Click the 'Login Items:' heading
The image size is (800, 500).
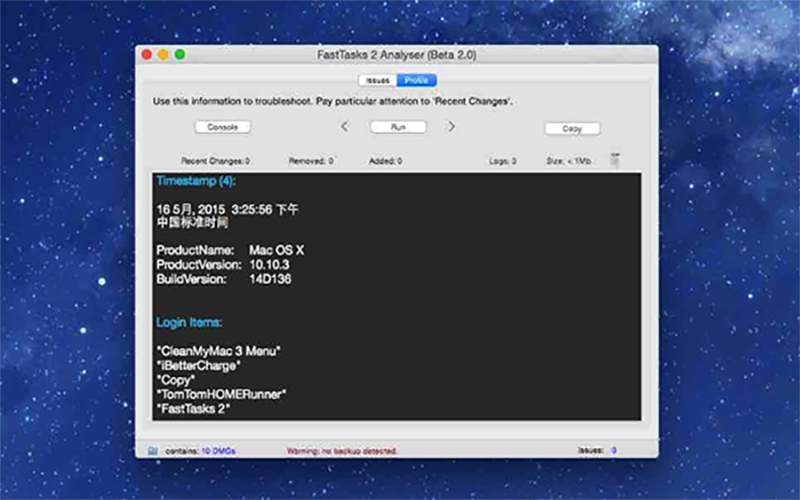(x=189, y=322)
